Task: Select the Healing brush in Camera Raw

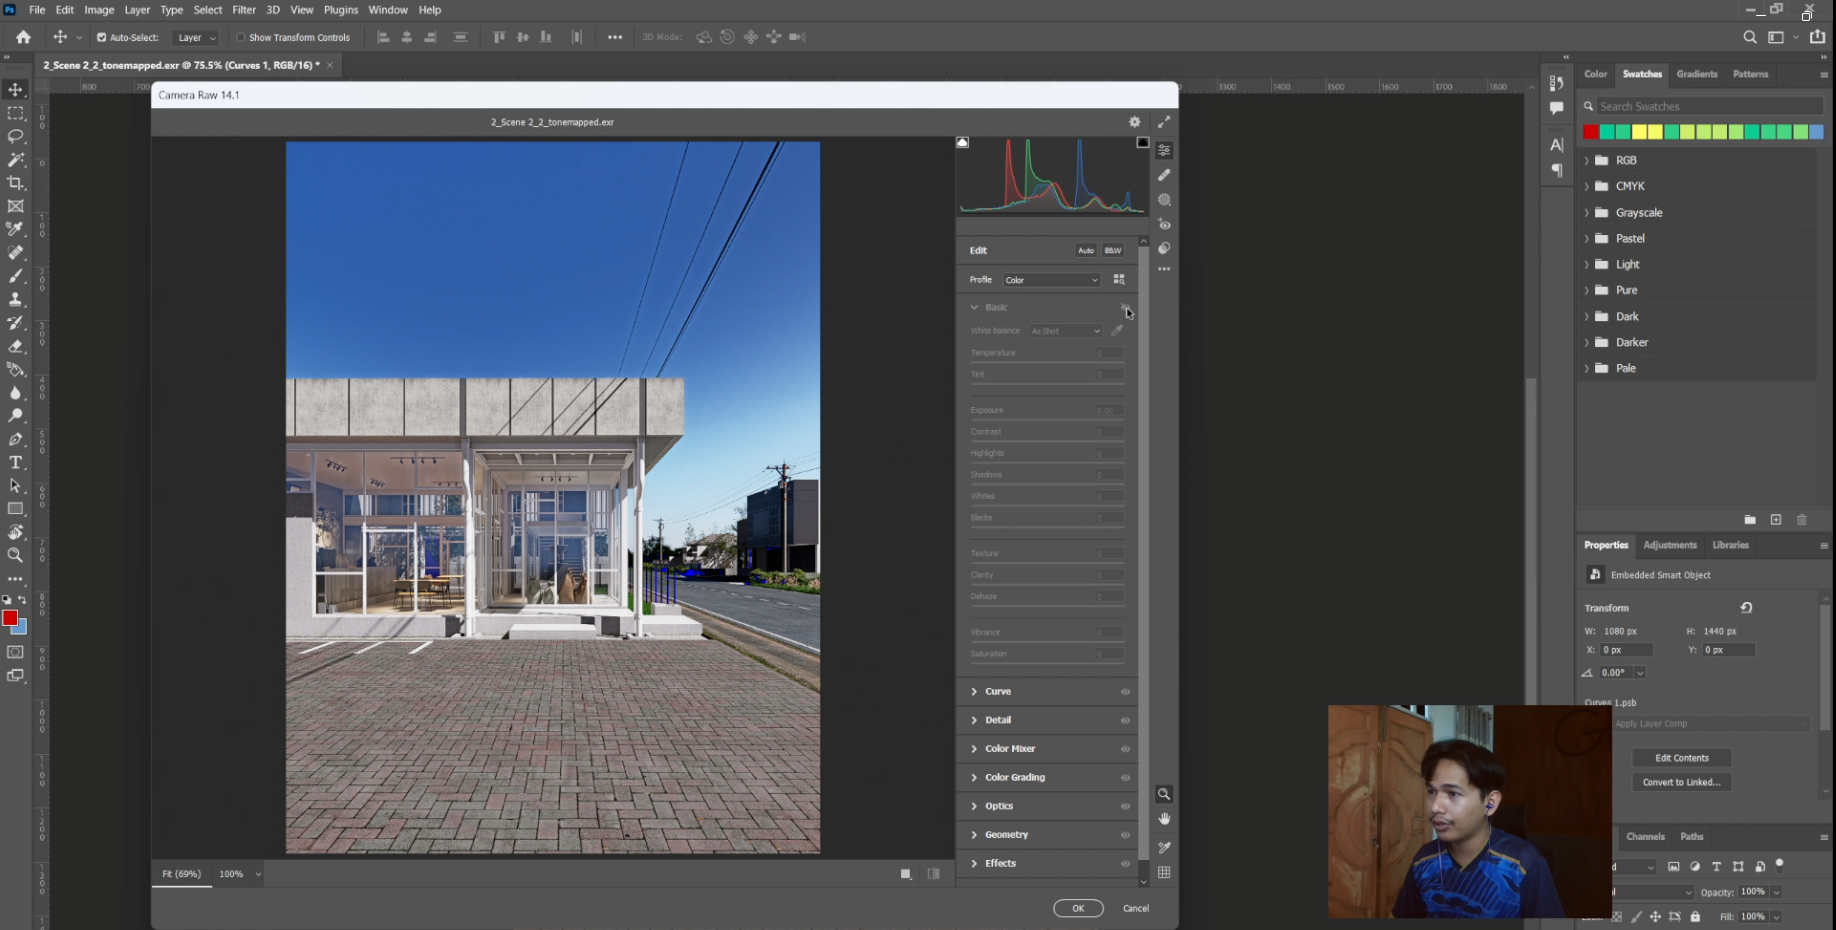Action: click(1164, 174)
